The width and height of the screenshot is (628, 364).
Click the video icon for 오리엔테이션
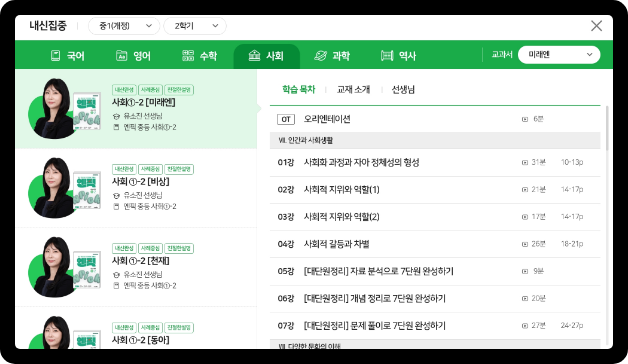525,119
